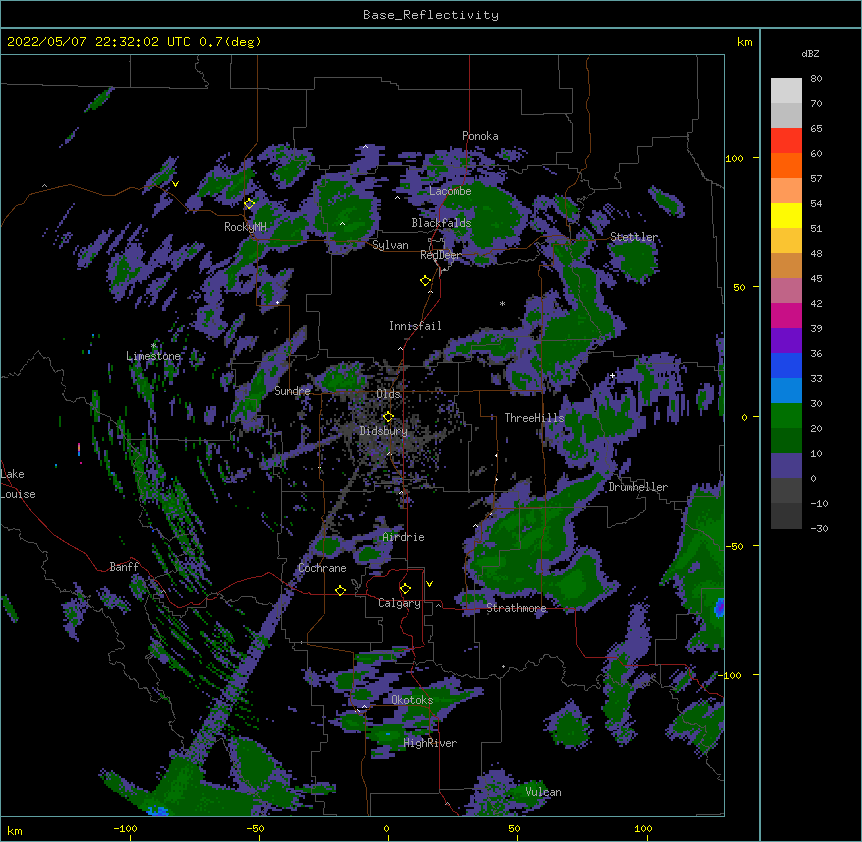Click the red swatch at 65 dBZ
The width and height of the screenshot is (862, 842).
coord(786,141)
